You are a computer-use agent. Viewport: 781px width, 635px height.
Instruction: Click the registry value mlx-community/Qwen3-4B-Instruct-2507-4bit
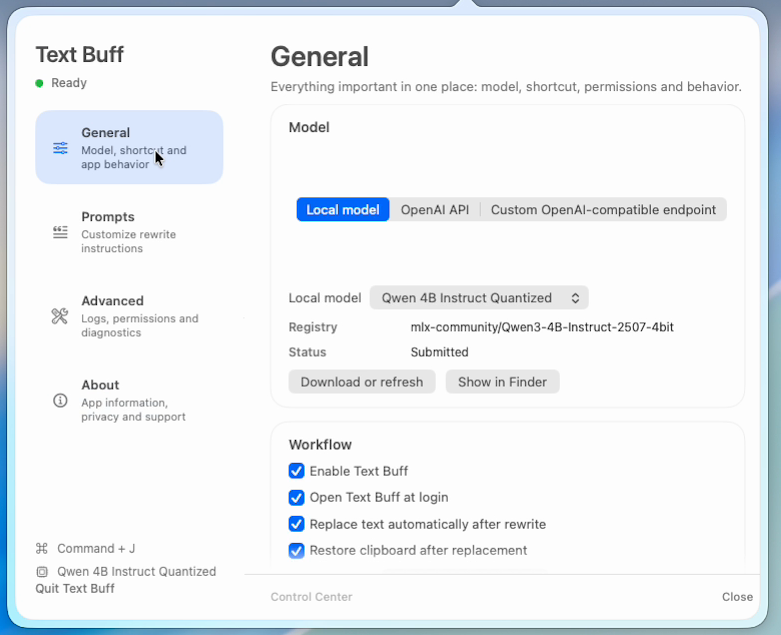(542, 327)
